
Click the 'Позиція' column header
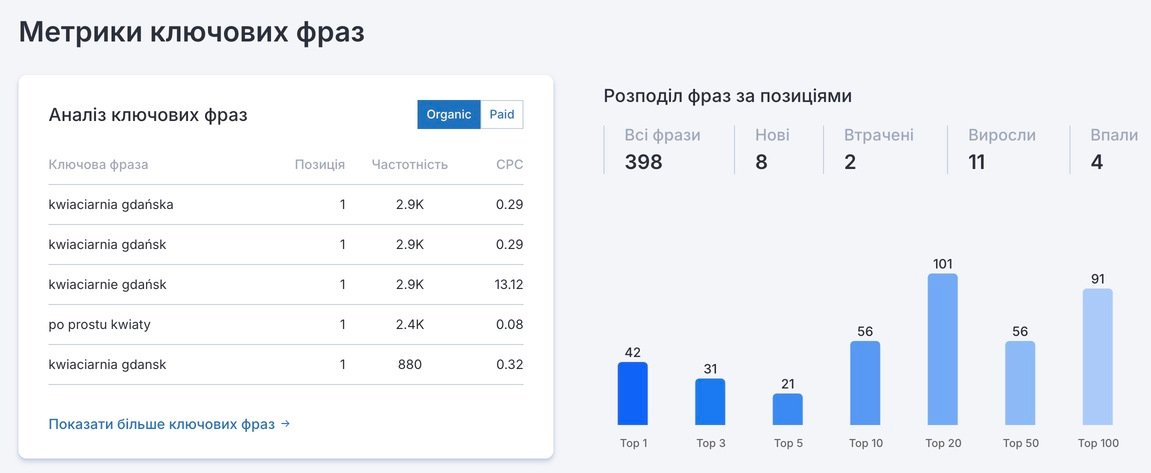[320, 165]
